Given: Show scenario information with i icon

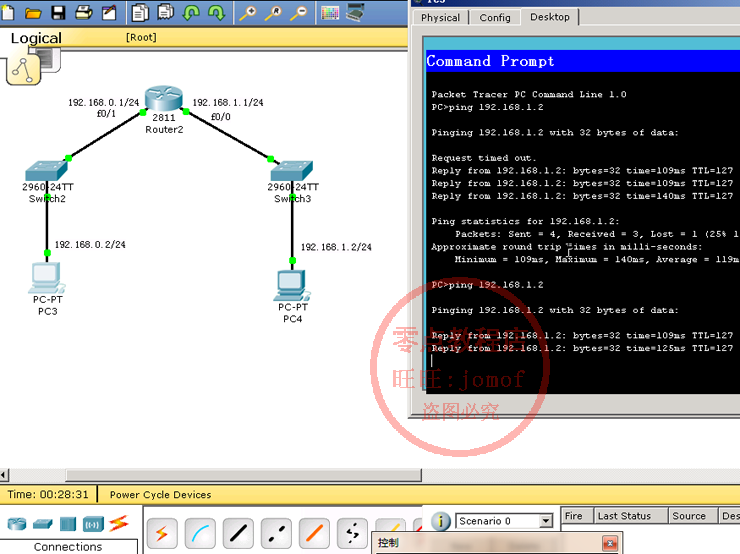Looking at the screenshot, I should pos(441,521).
